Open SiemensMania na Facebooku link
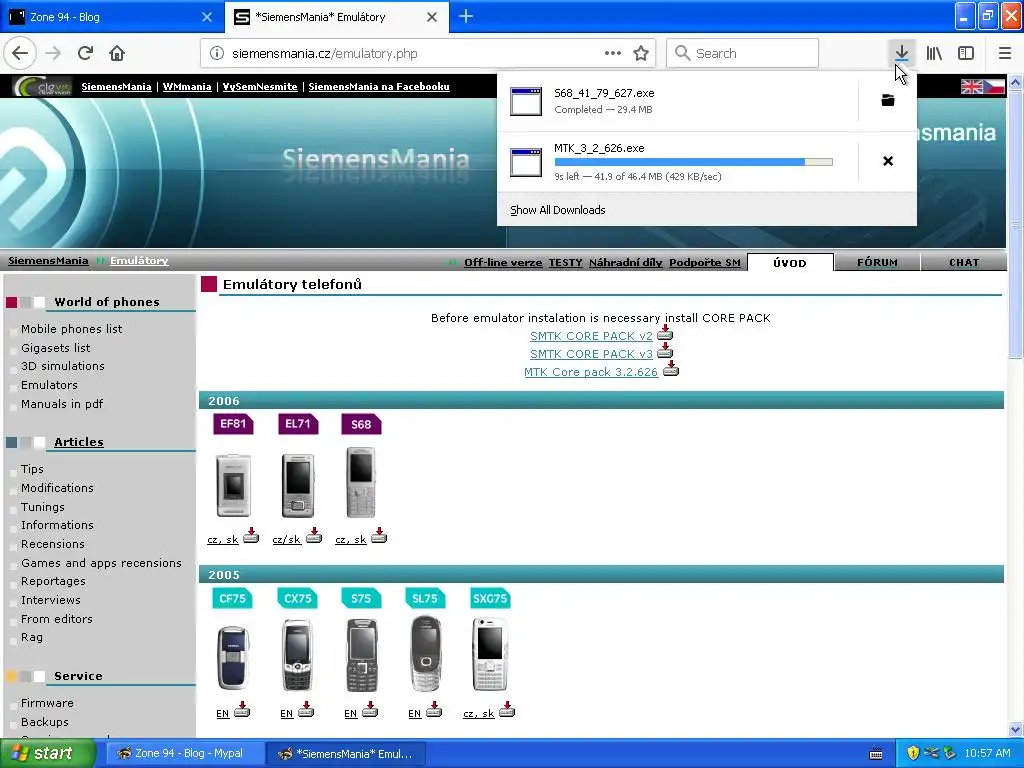Screen dimensions: 1024x768 [379, 86]
